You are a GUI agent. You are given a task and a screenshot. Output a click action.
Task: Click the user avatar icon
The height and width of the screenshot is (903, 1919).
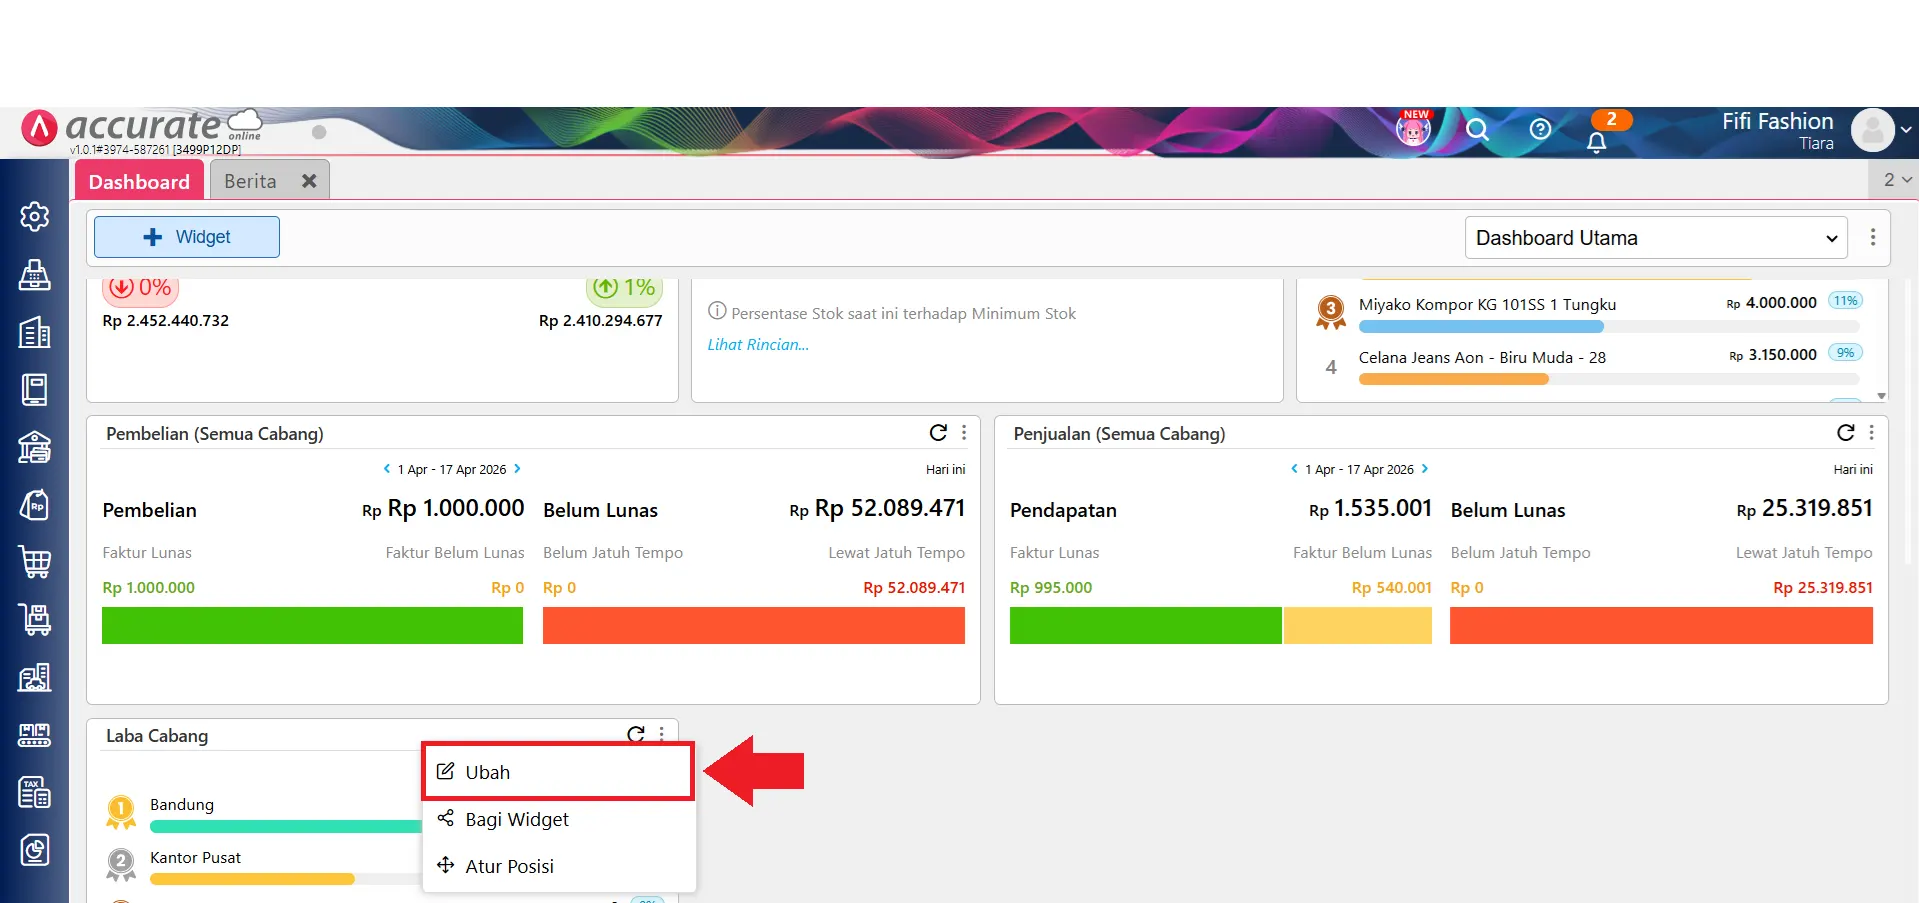[1873, 130]
